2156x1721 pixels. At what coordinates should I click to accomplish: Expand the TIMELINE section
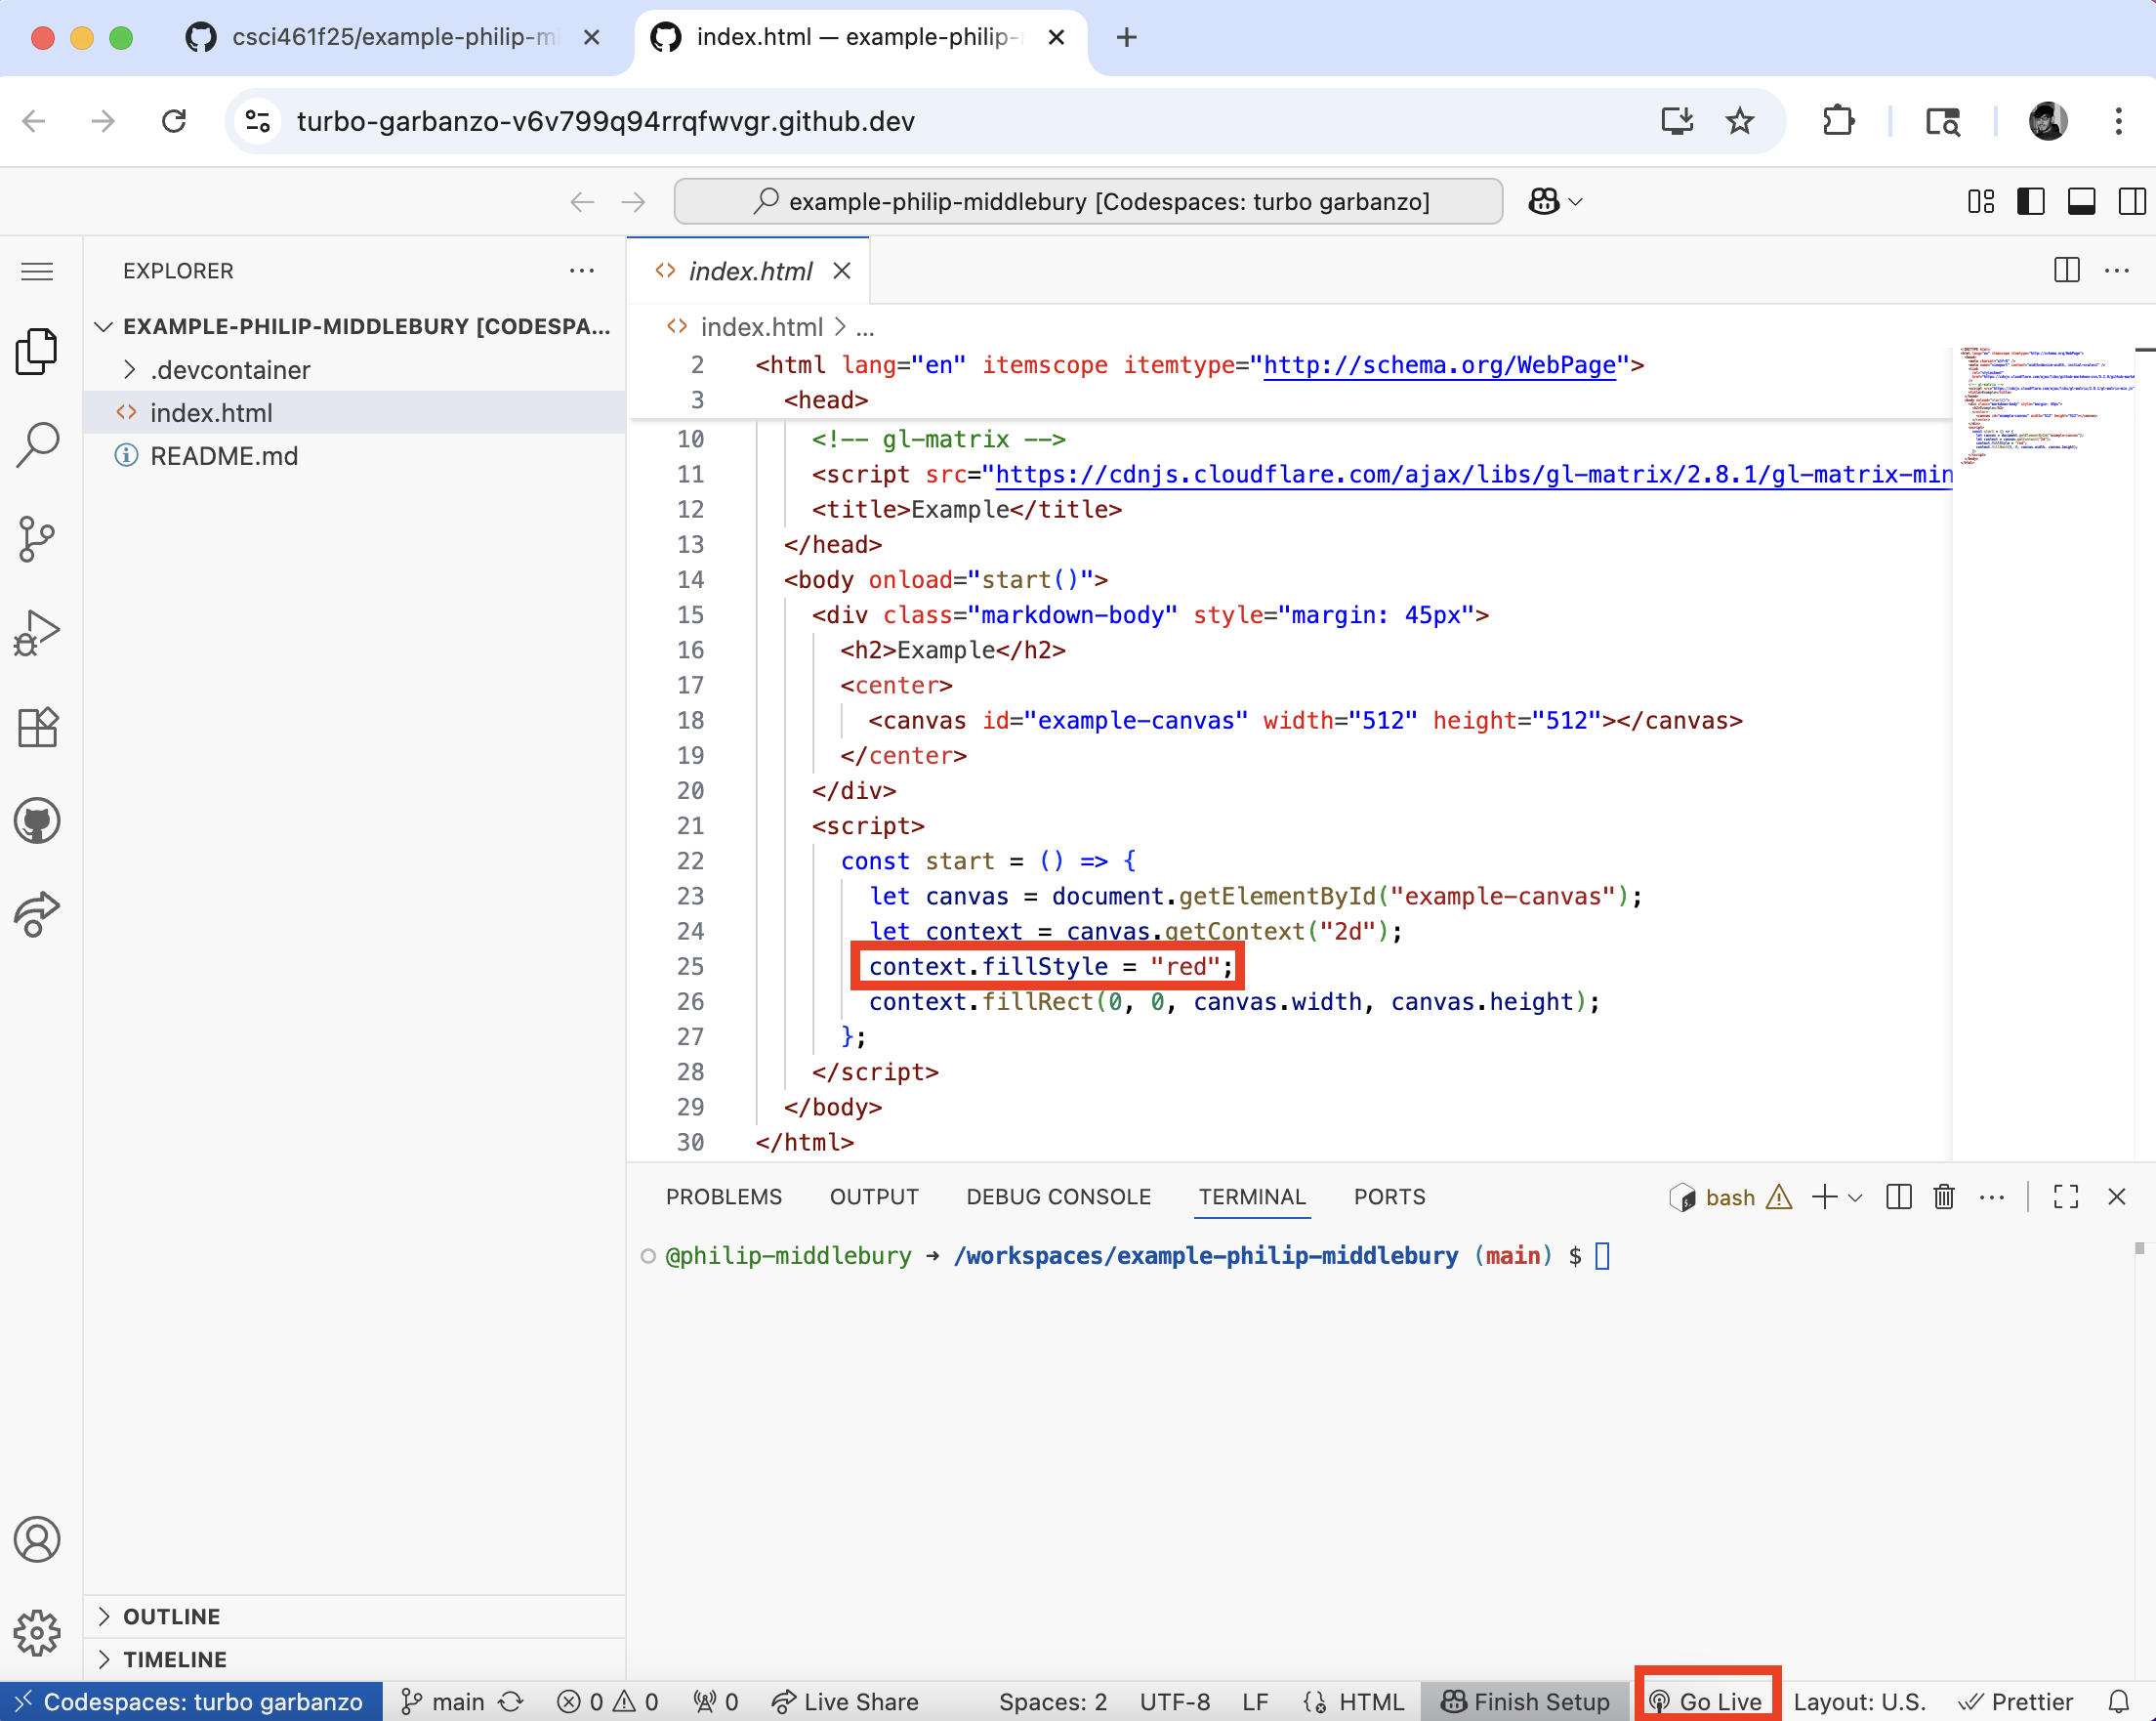[x=354, y=1659]
